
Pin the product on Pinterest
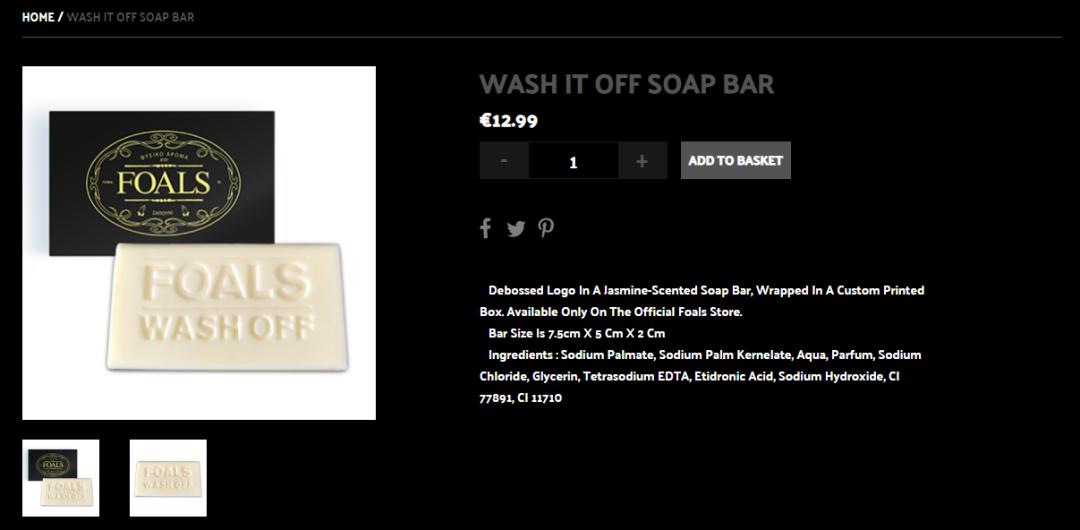(546, 228)
